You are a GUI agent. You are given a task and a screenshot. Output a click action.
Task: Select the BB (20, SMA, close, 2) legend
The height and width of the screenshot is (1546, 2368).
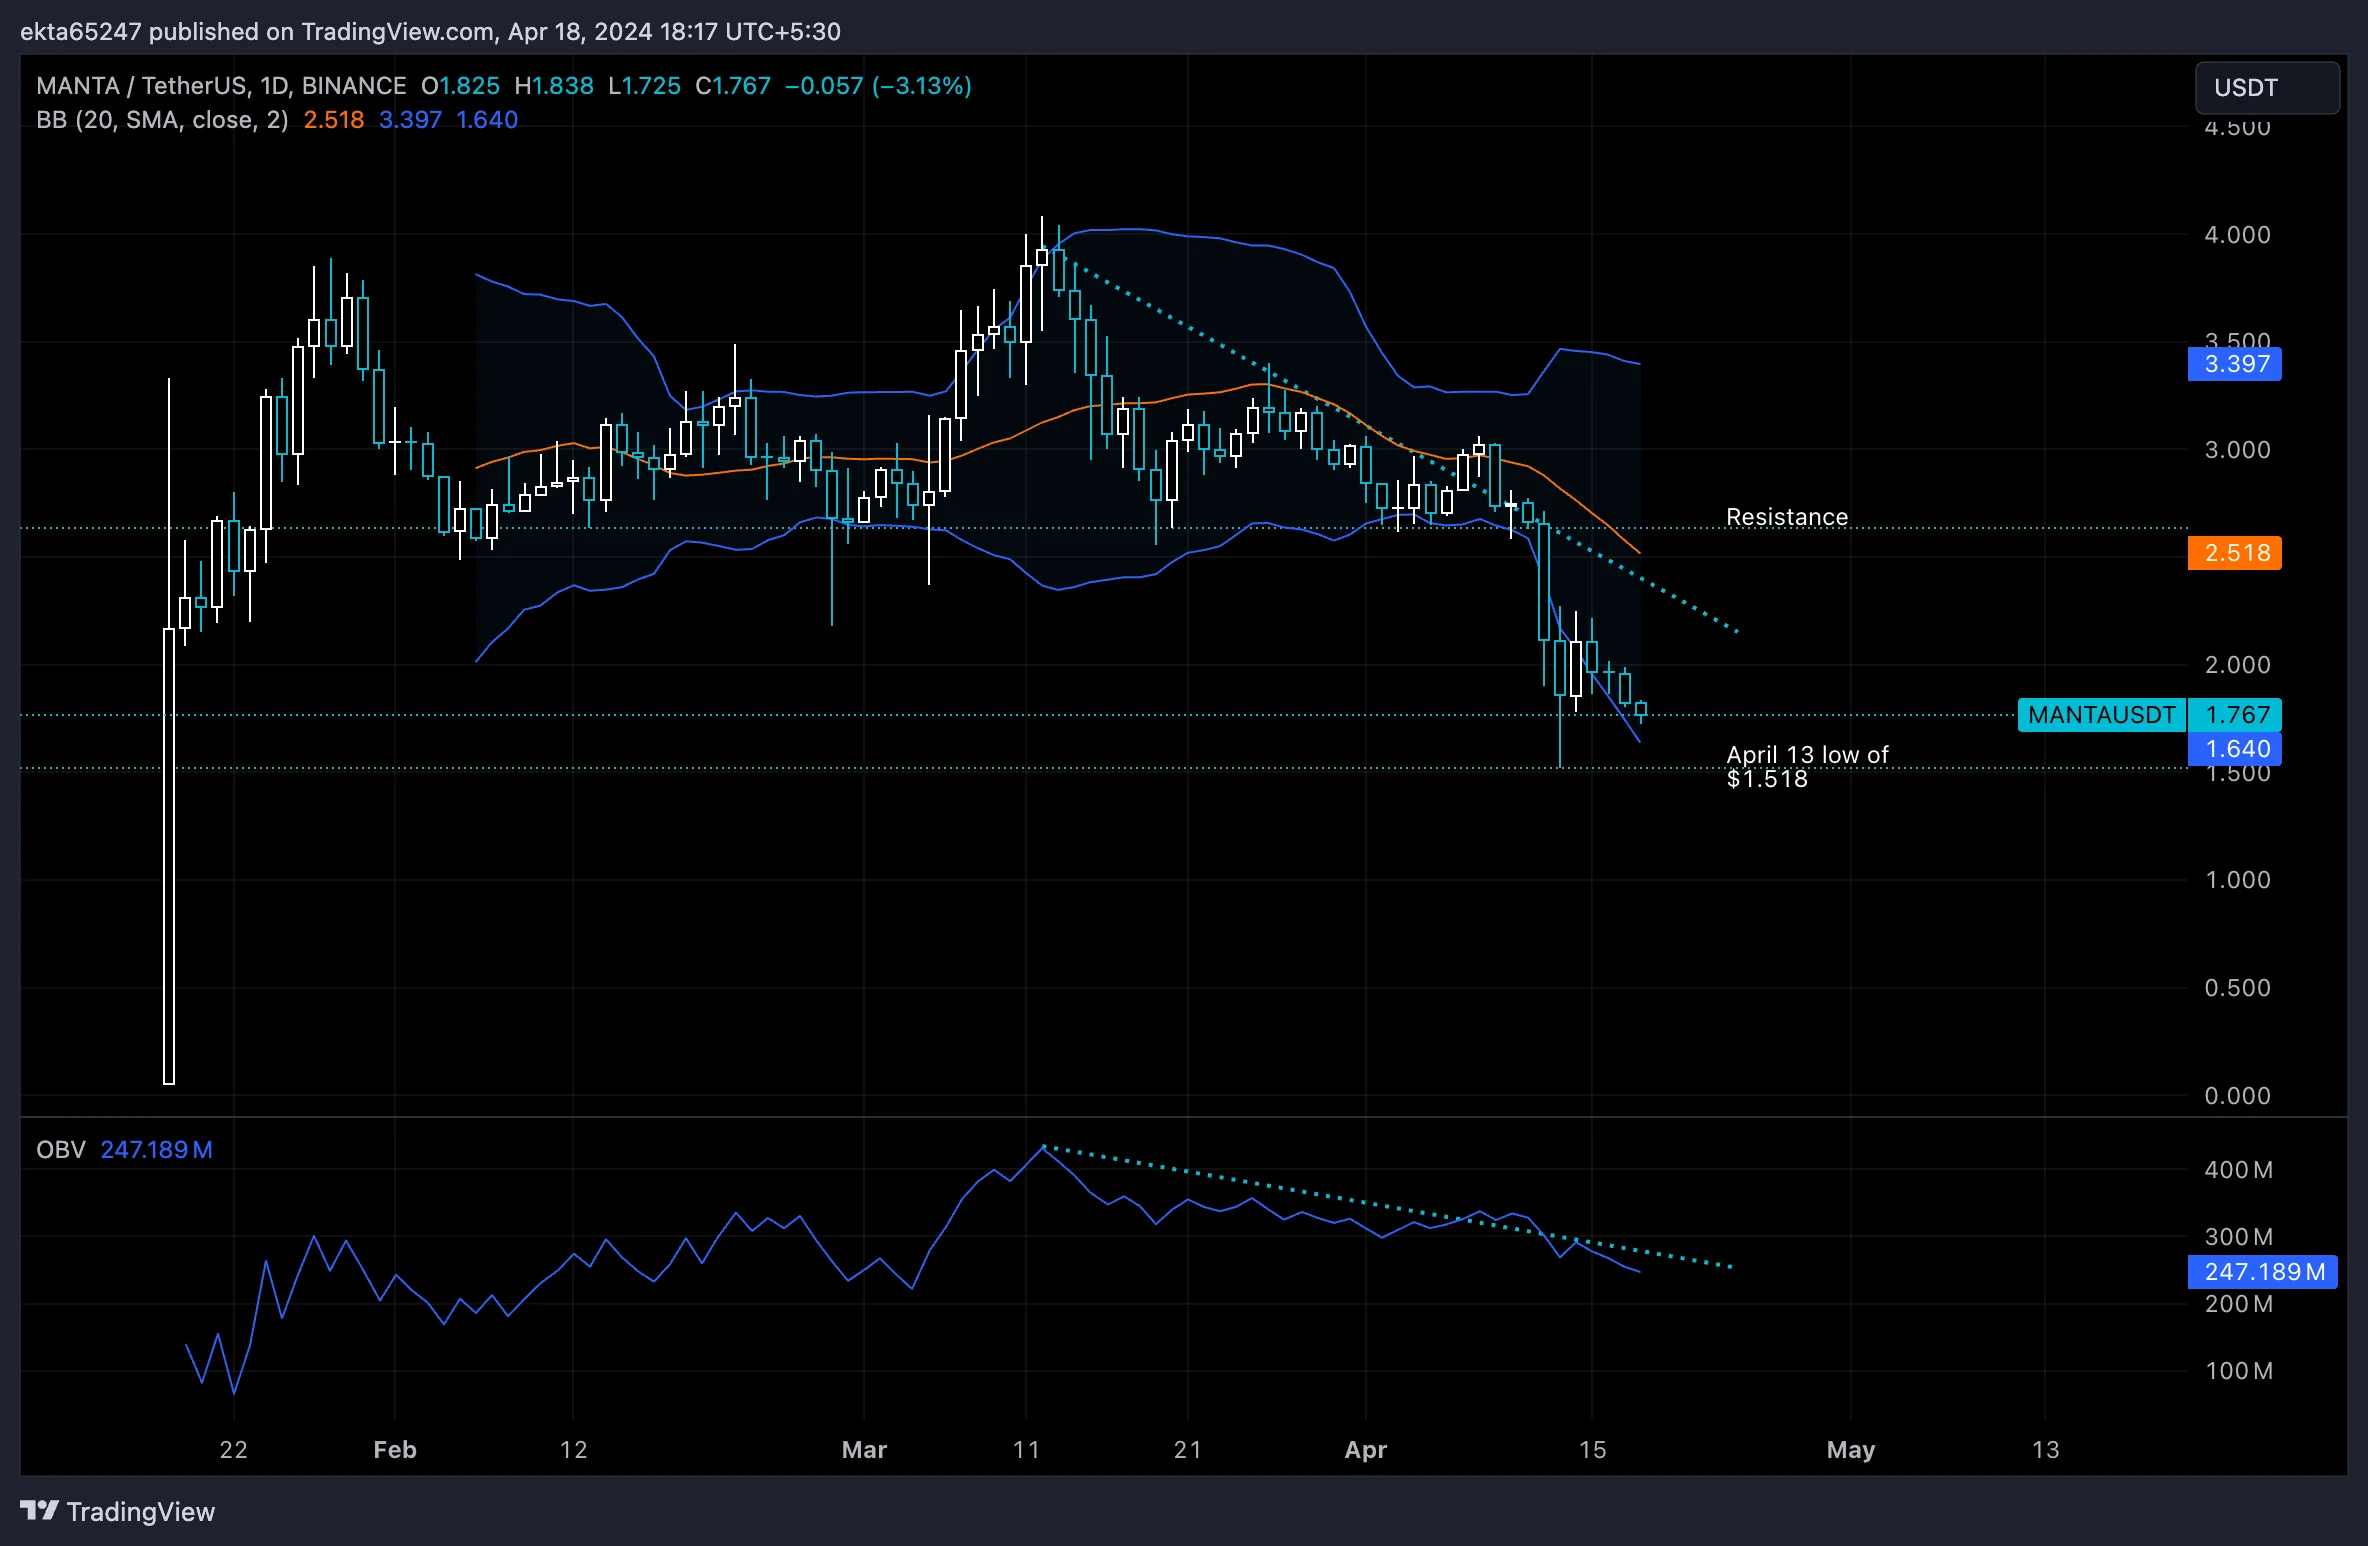(162, 120)
